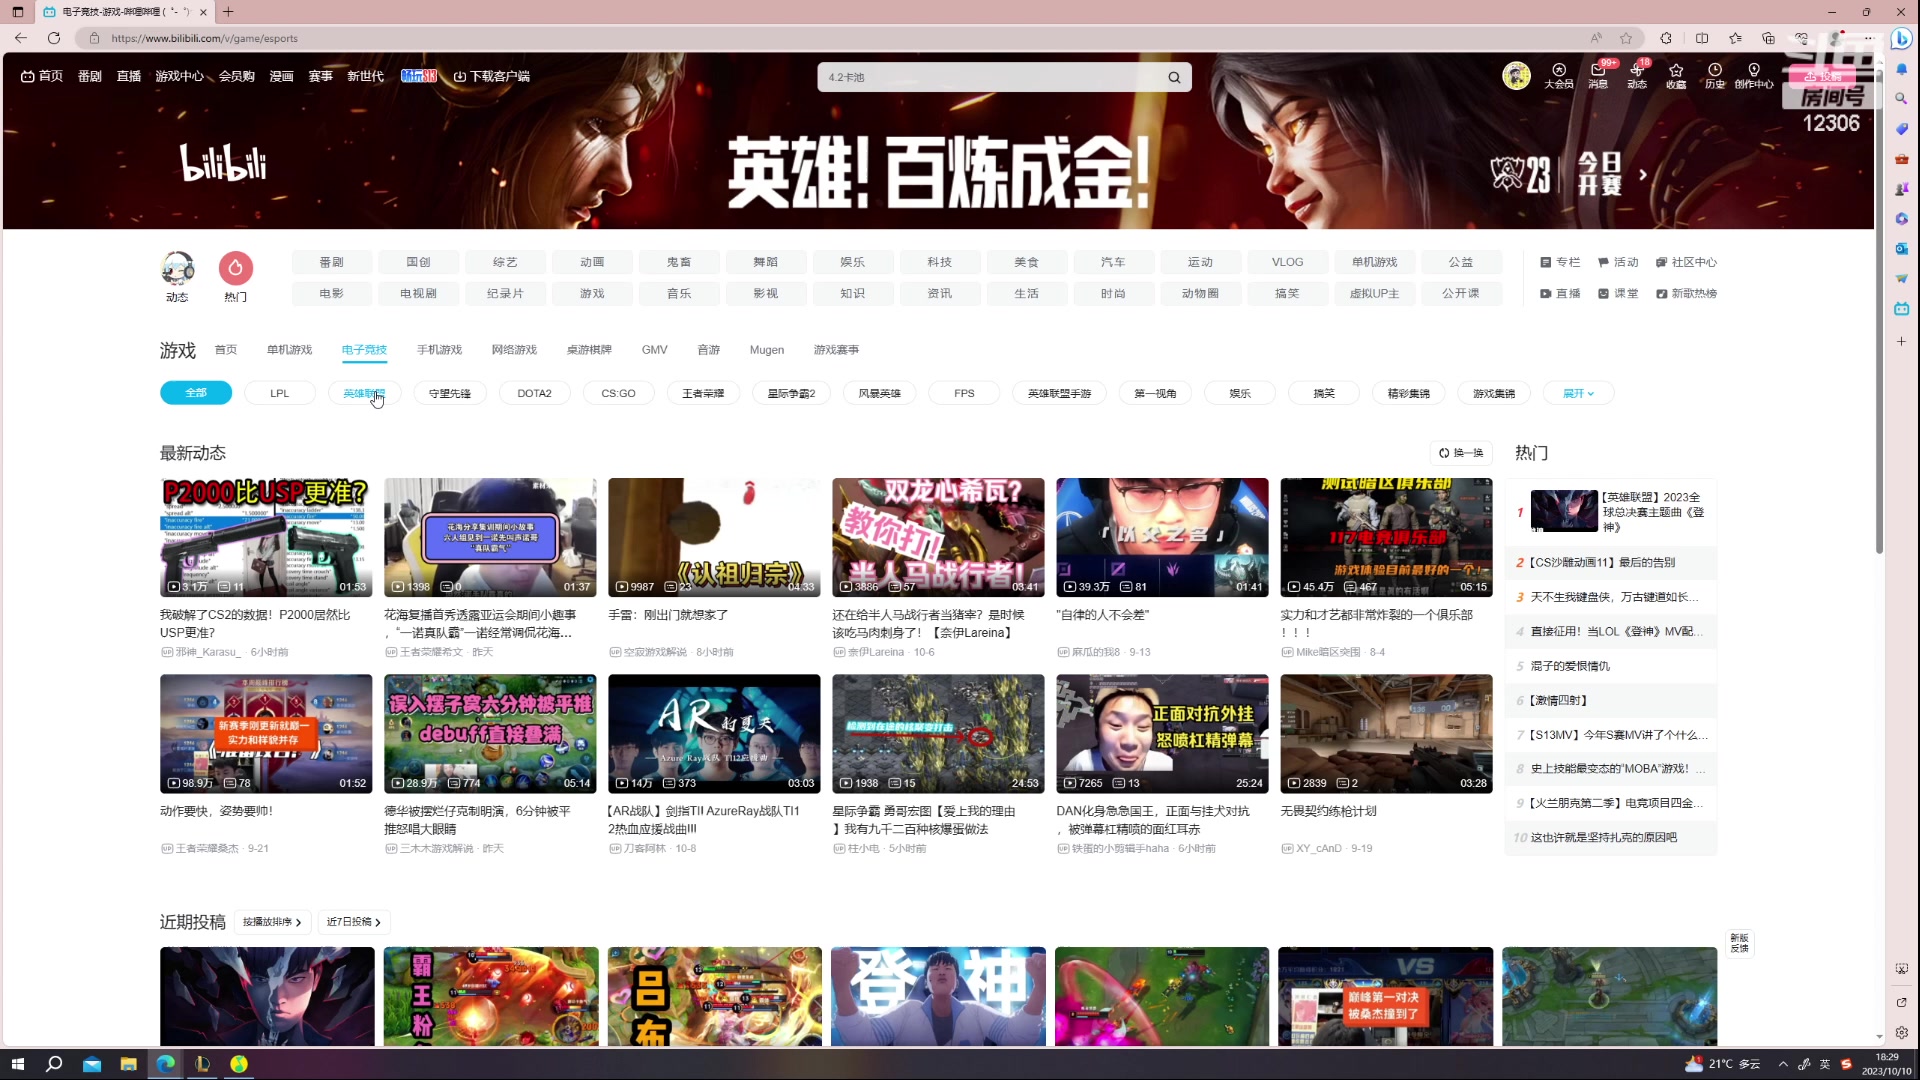Select the 英雄联盟 tag filter
The image size is (1920, 1080).
[x=364, y=393]
